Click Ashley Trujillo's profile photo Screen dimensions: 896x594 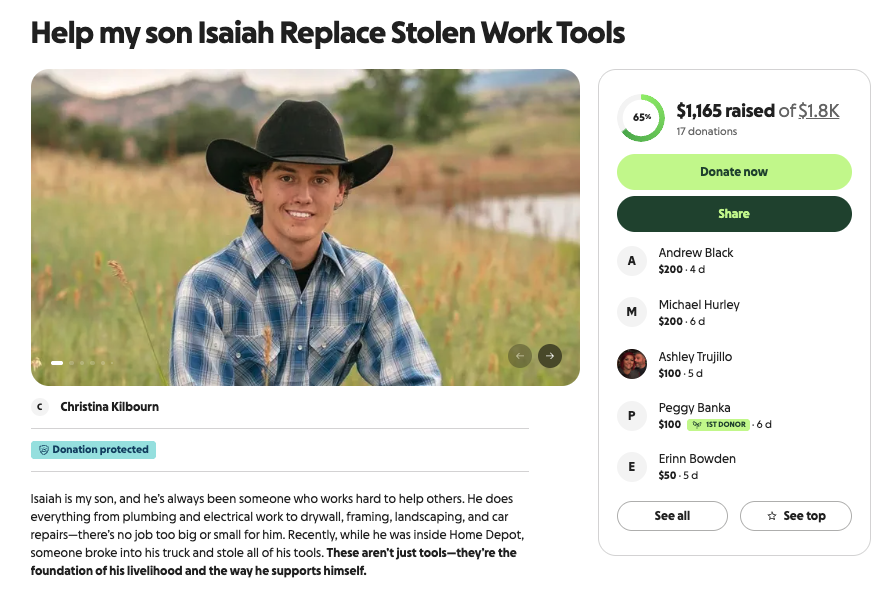pyautogui.click(x=632, y=363)
